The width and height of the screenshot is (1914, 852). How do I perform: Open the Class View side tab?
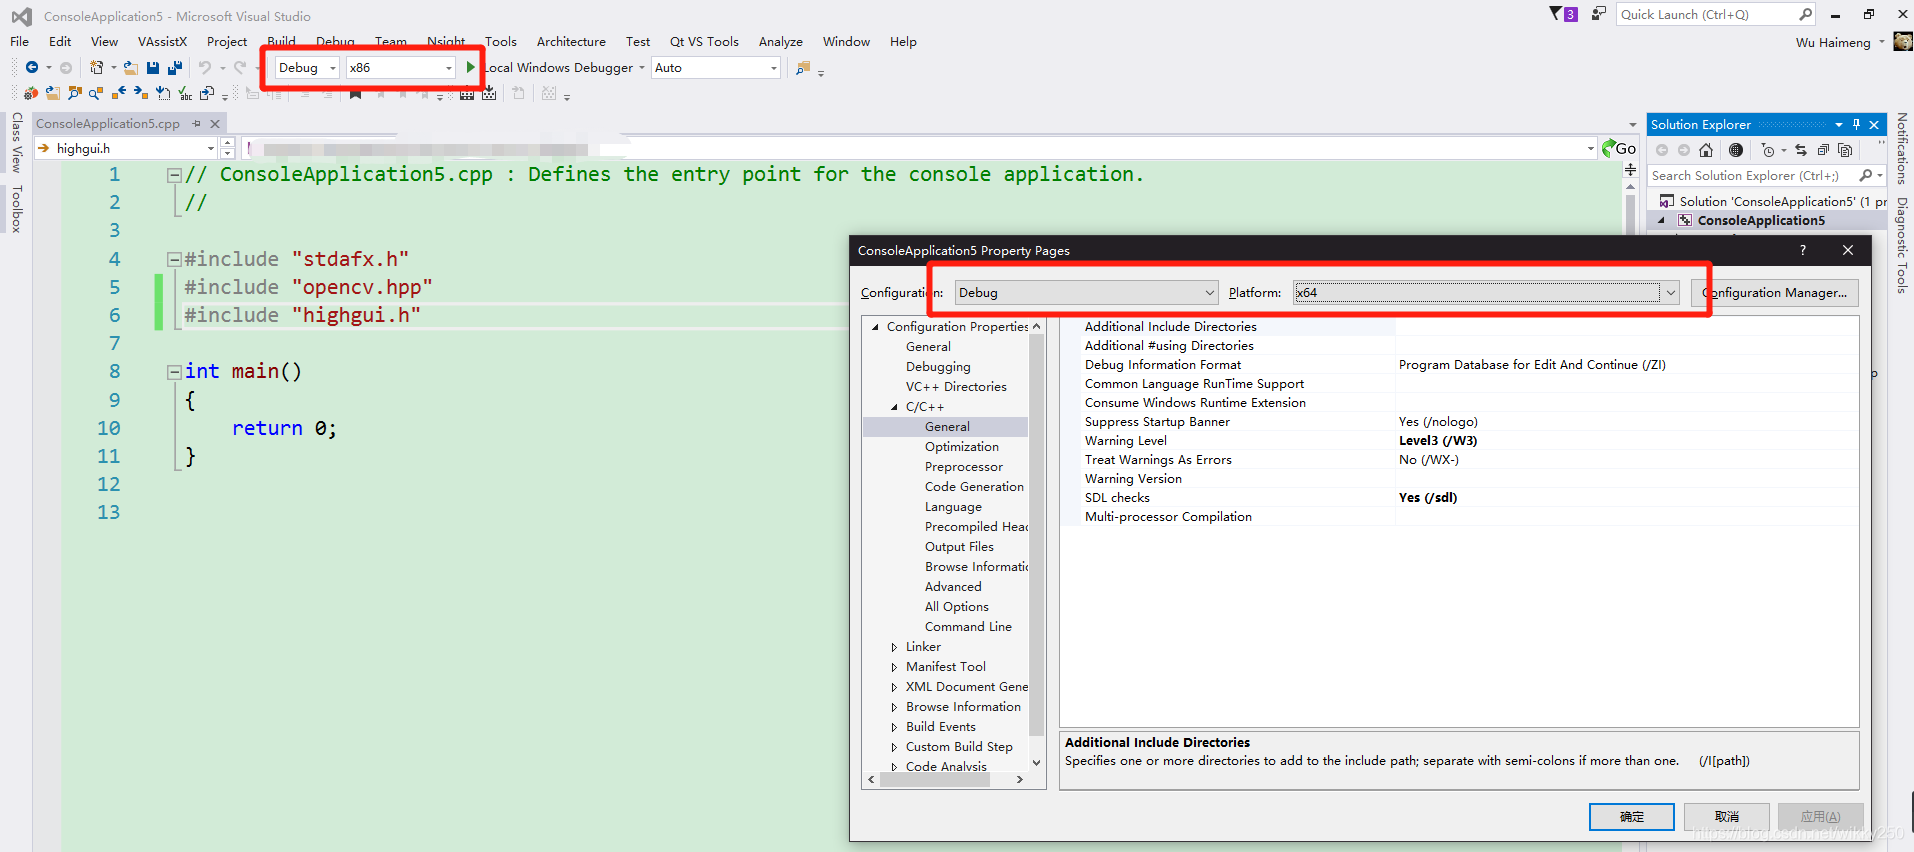click(x=16, y=142)
